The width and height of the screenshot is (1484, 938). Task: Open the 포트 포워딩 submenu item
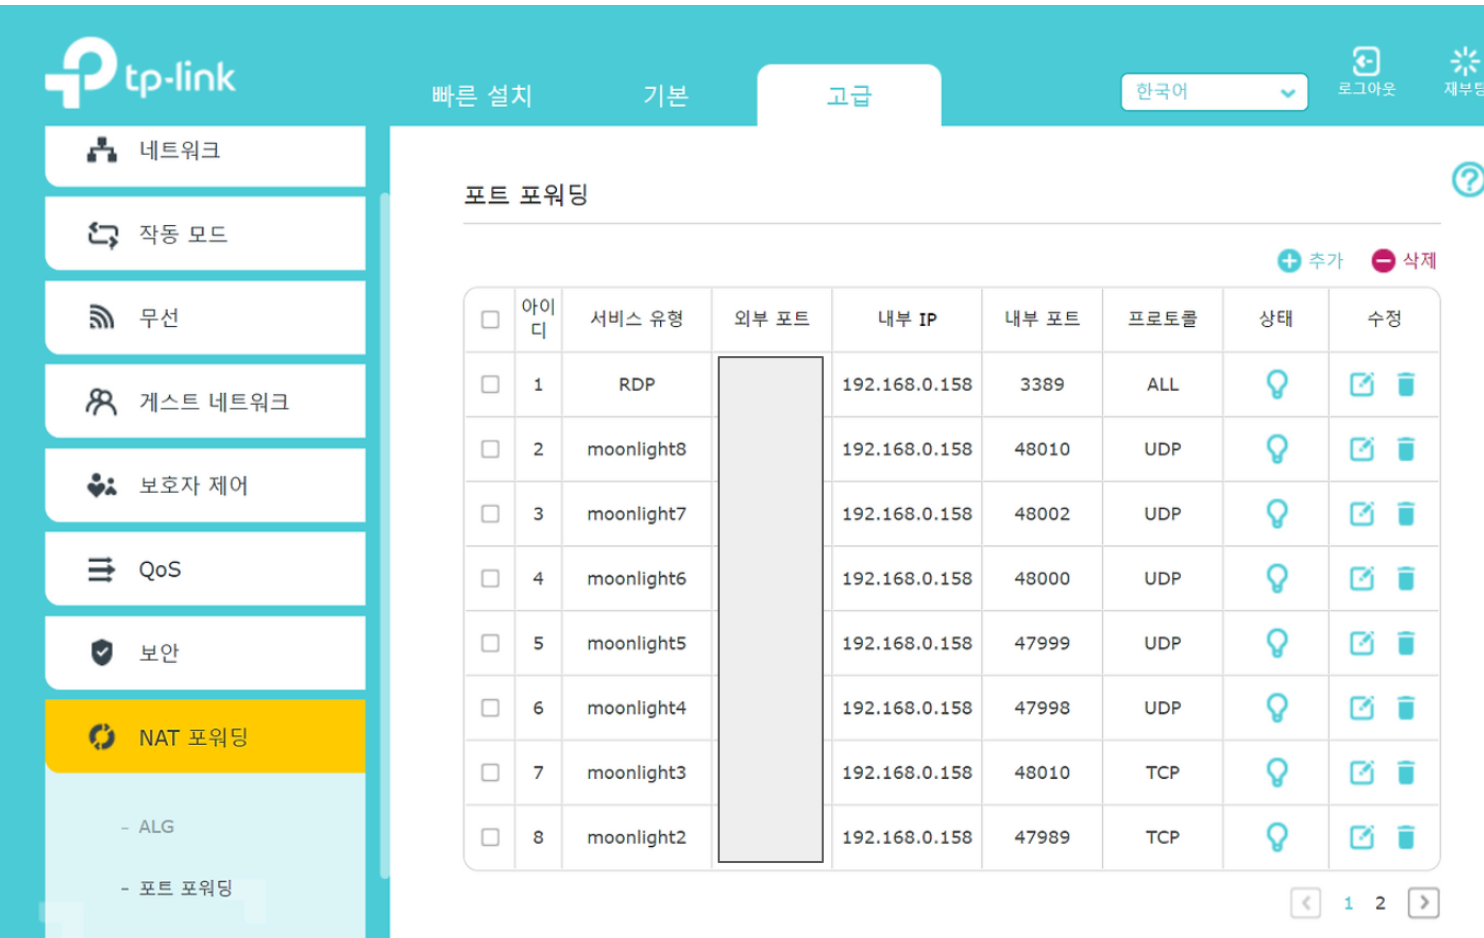tap(185, 888)
